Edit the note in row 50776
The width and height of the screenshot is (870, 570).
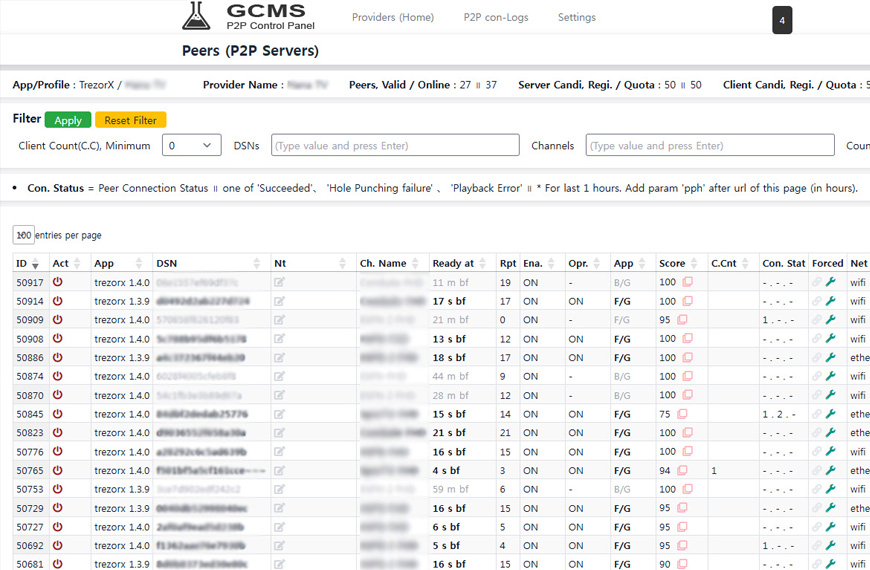tap(279, 452)
